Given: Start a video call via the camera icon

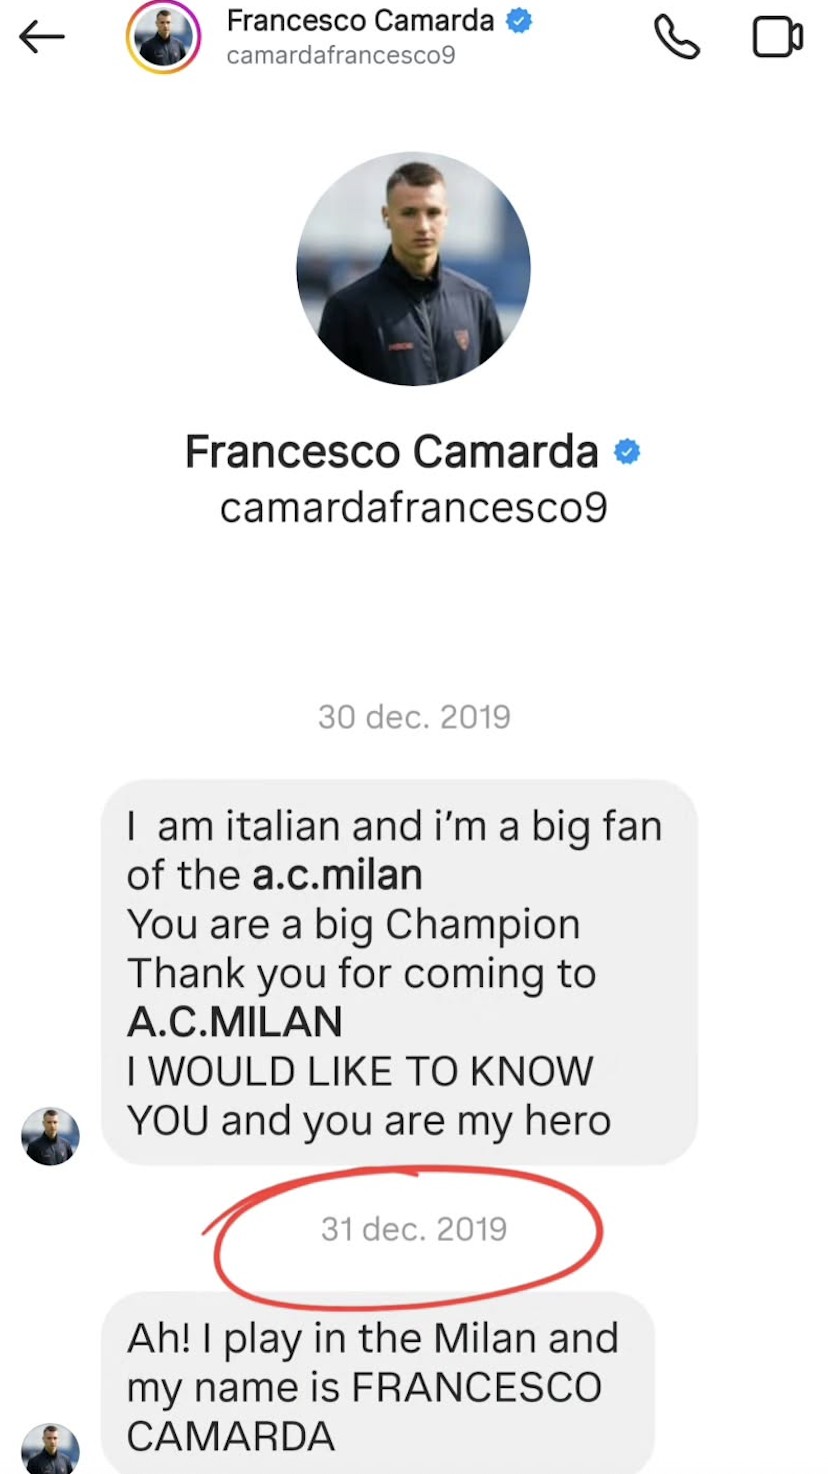Looking at the screenshot, I should [x=777, y=37].
